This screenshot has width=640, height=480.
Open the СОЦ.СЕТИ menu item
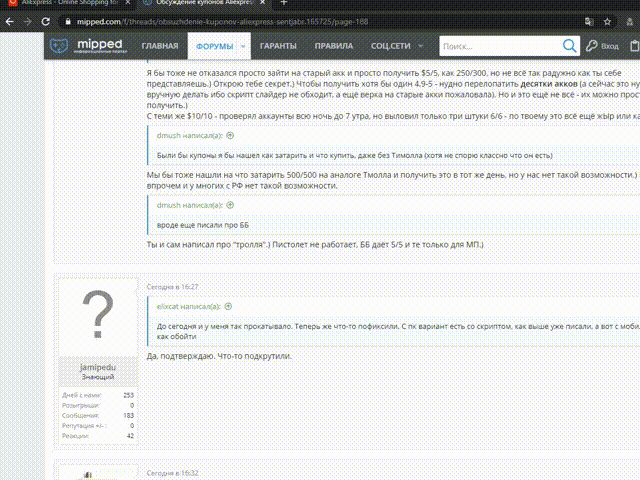(x=390, y=46)
